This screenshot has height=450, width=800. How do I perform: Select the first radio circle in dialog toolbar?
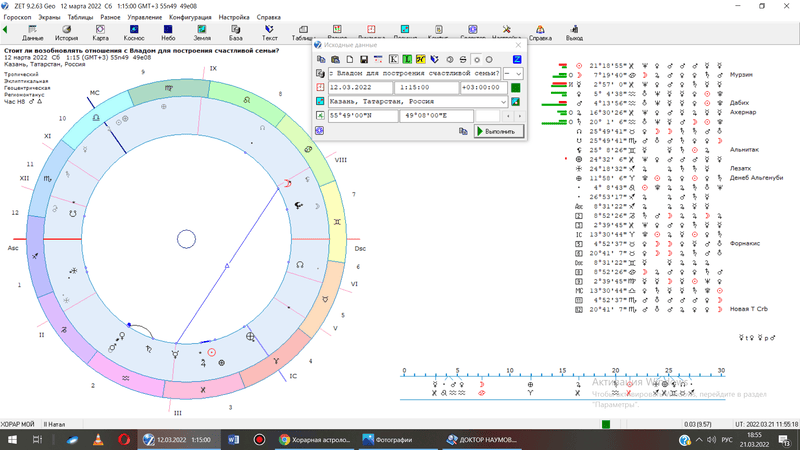pos(476,60)
